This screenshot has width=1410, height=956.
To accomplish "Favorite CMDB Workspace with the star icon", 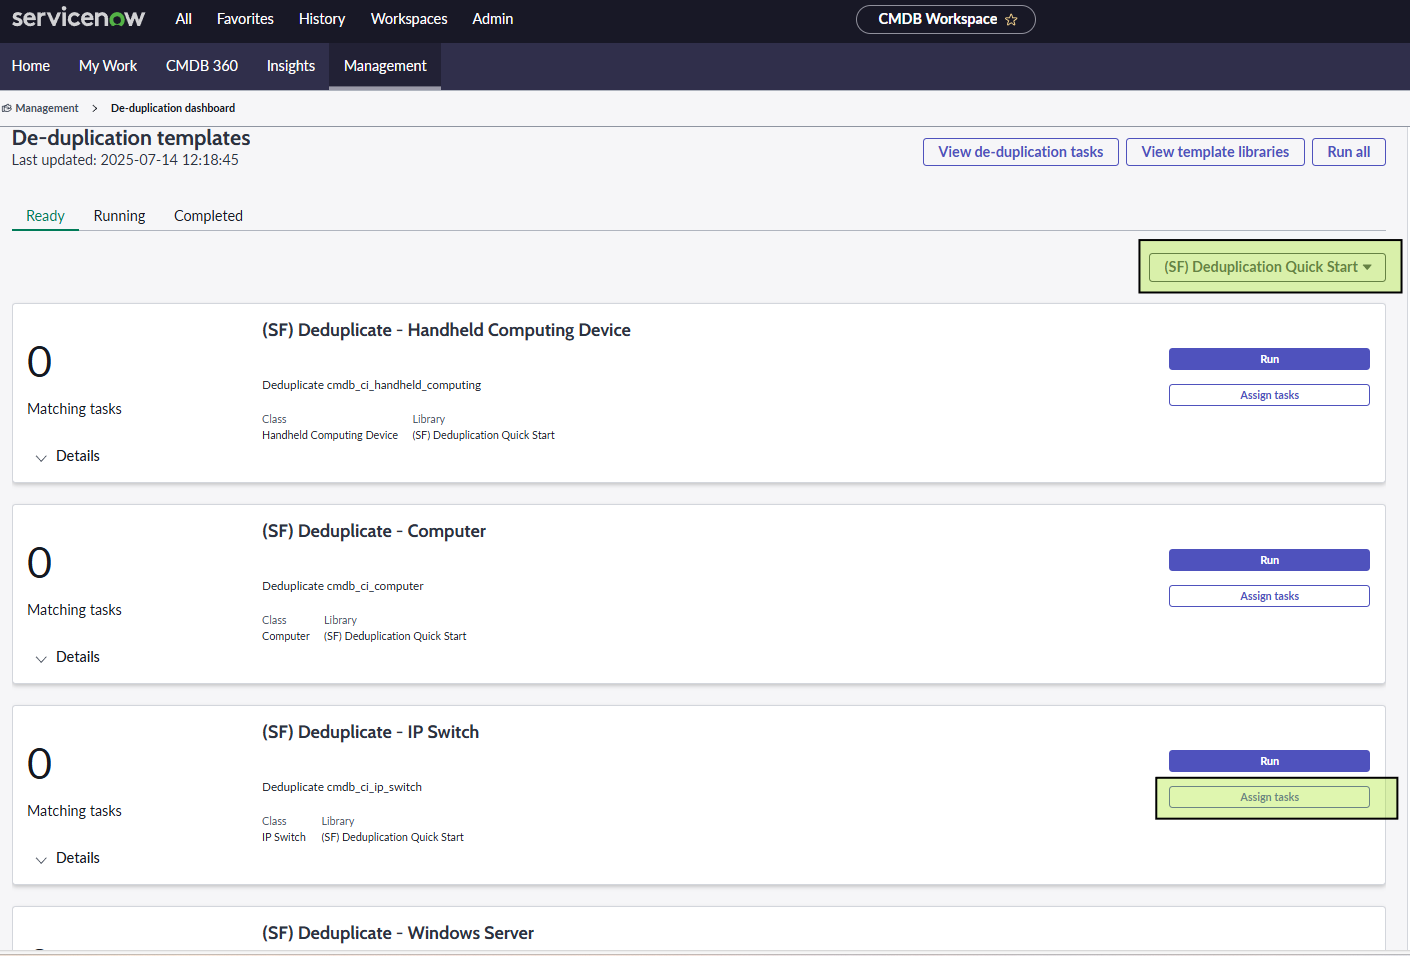I will point(1011,19).
